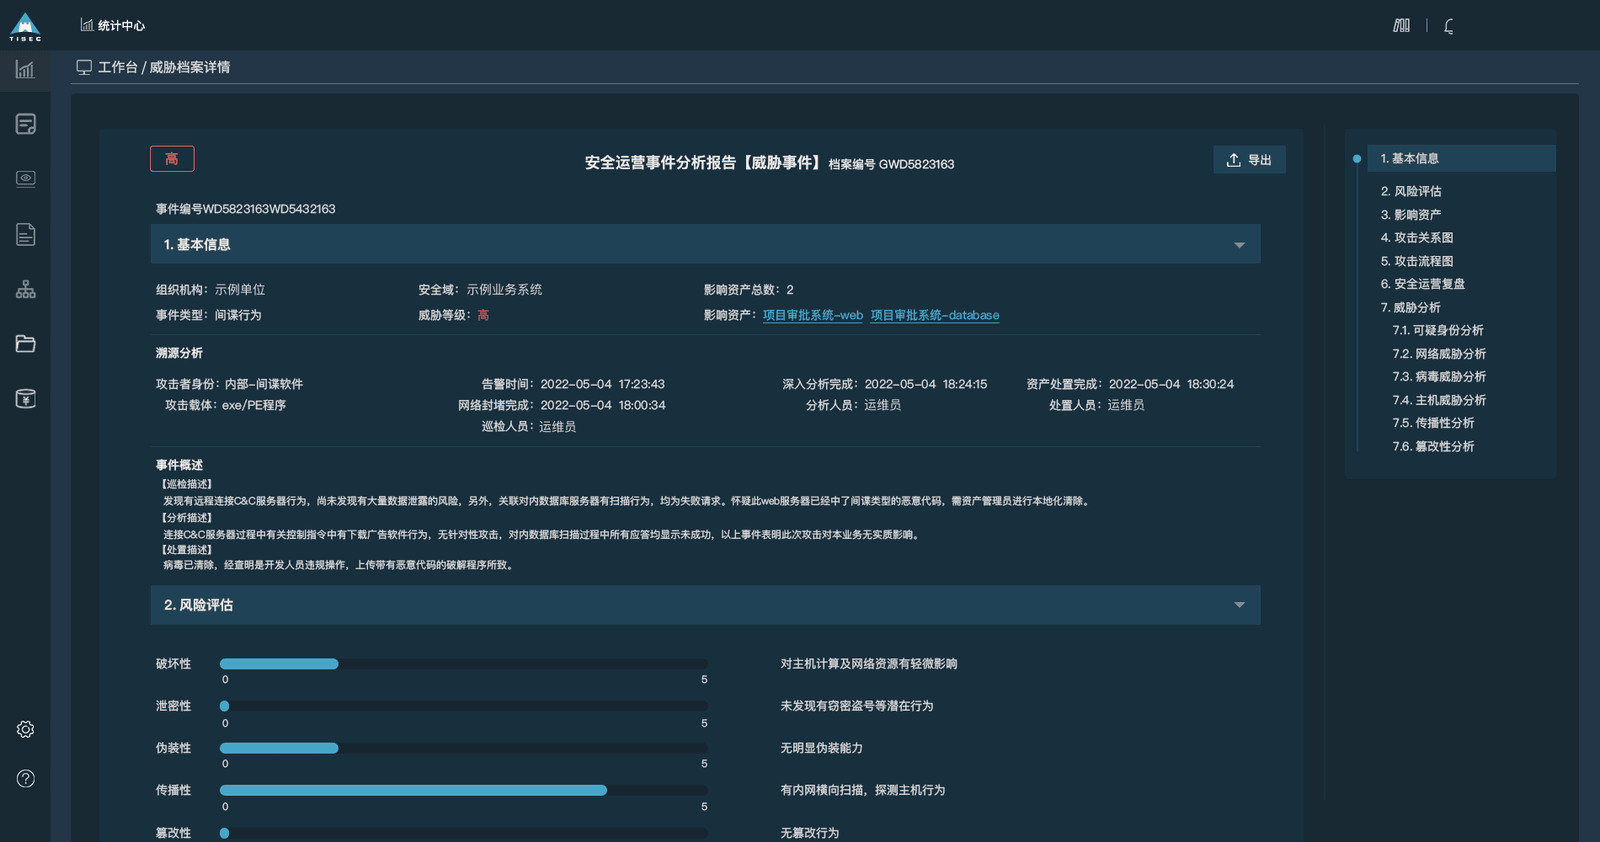1600x842 pixels.
Task: Jump to 7.3. 病毒威胁分析 in outline
Action: click(x=1439, y=377)
